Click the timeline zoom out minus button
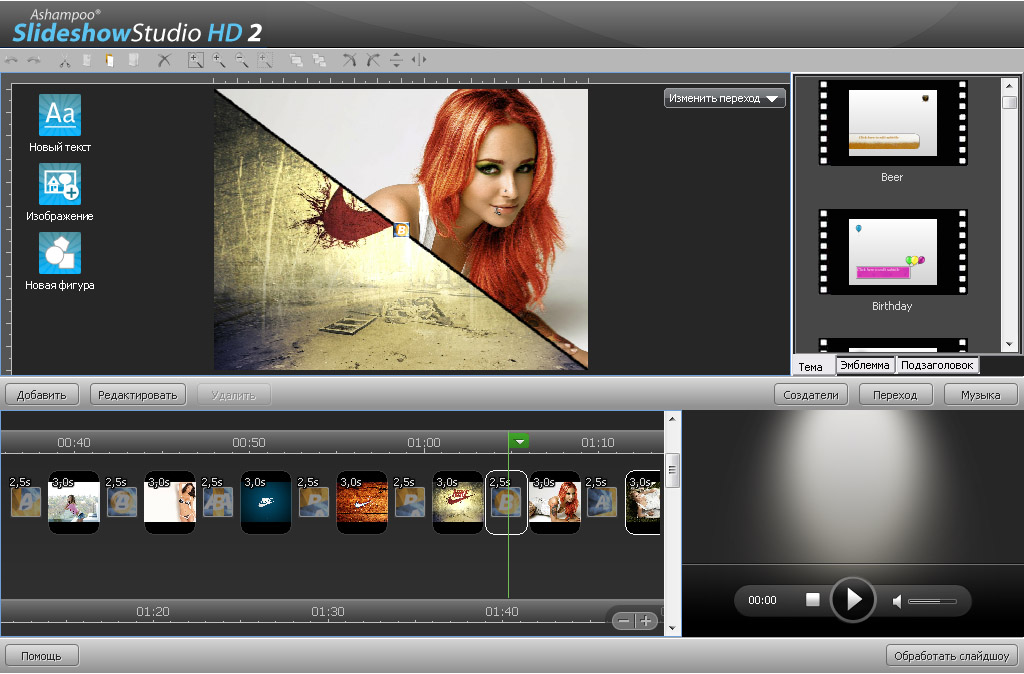Image resolution: width=1024 pixels, height=674 pixels. [624, 621]
